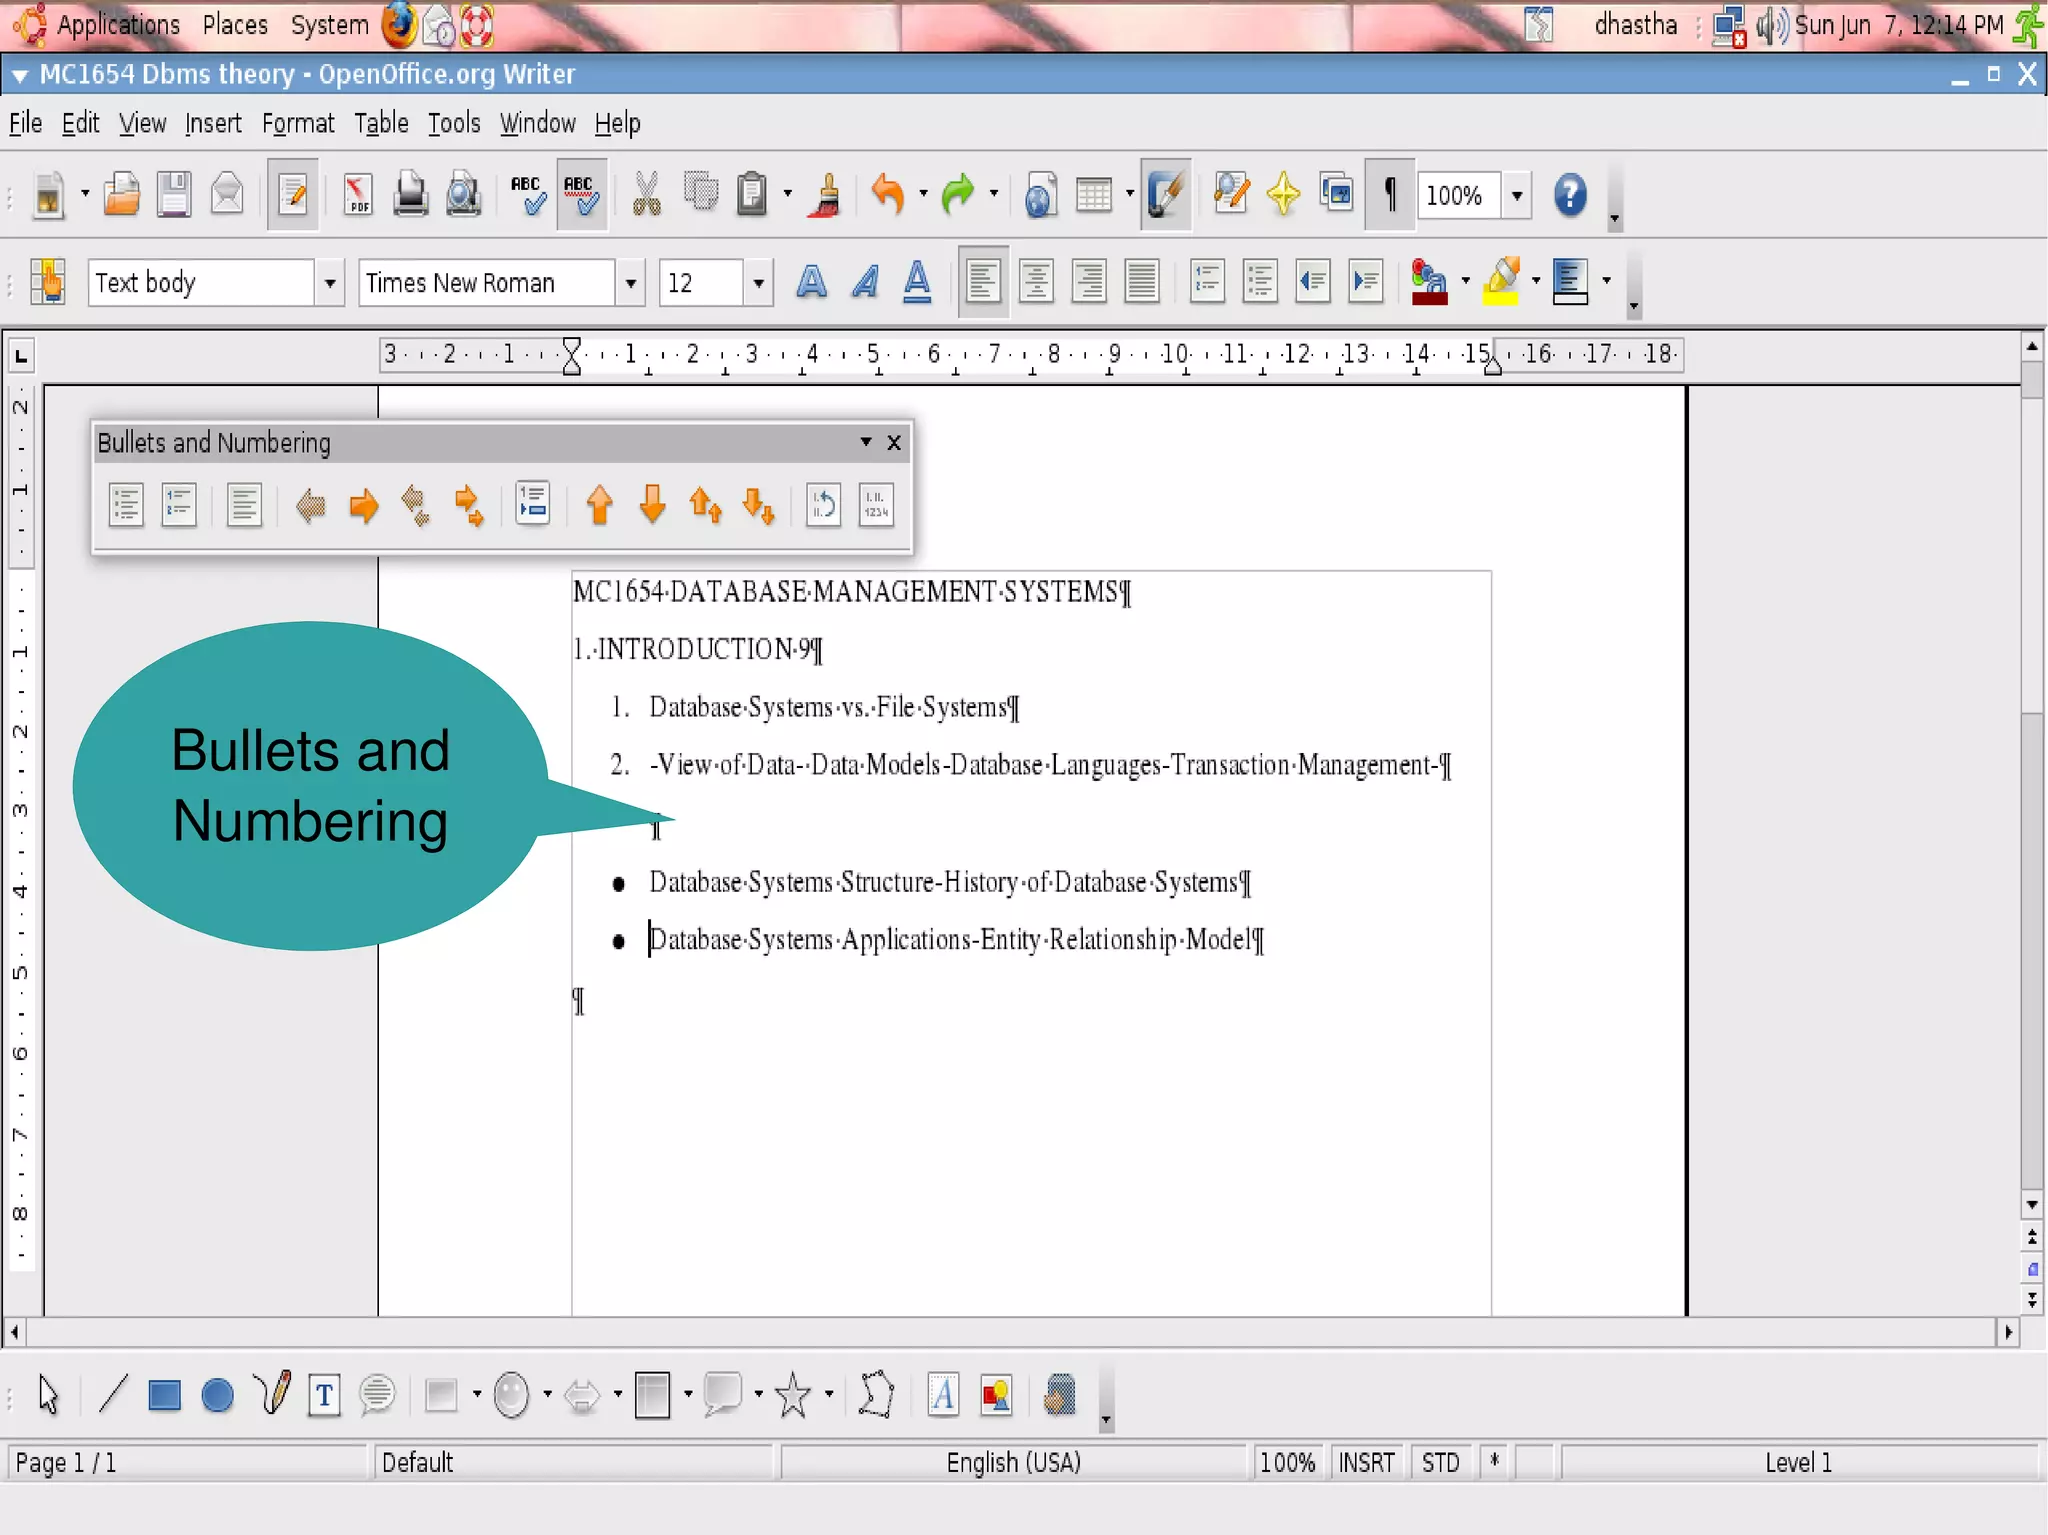Insert a Hyperlink
Viewport: 2048px width, 1535px height.
pos(1040,194)
